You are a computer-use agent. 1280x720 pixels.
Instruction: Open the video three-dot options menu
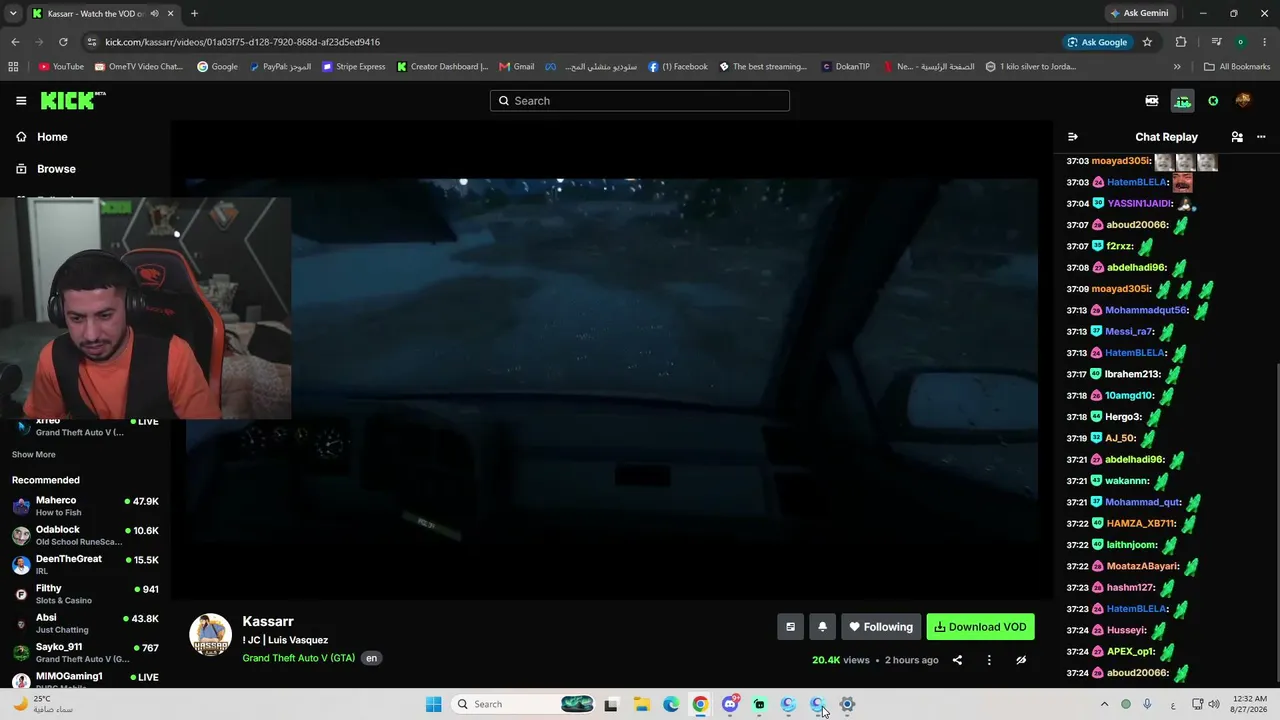tap(989, 660)
